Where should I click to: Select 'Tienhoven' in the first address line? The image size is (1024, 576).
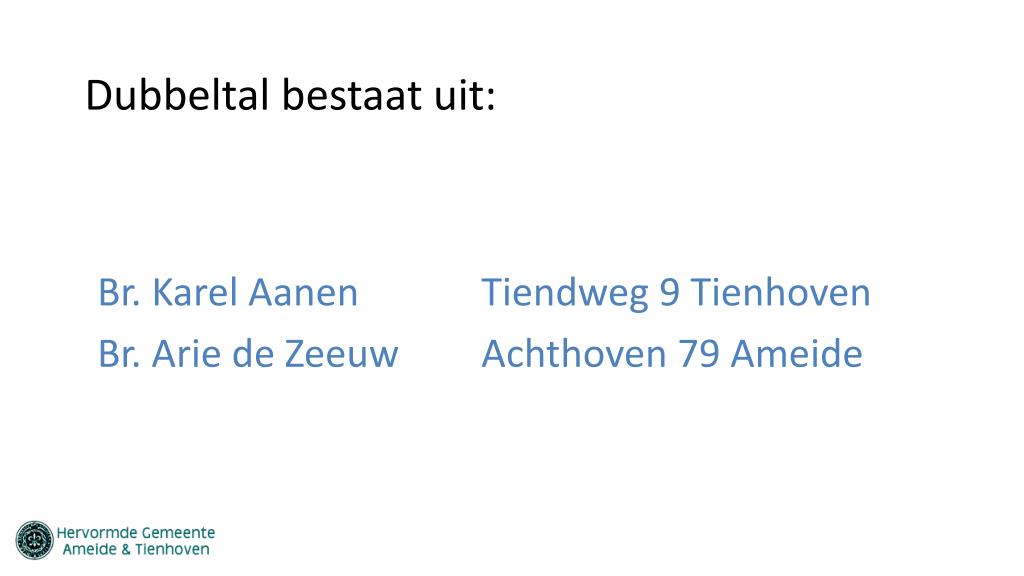coord(781,292)
